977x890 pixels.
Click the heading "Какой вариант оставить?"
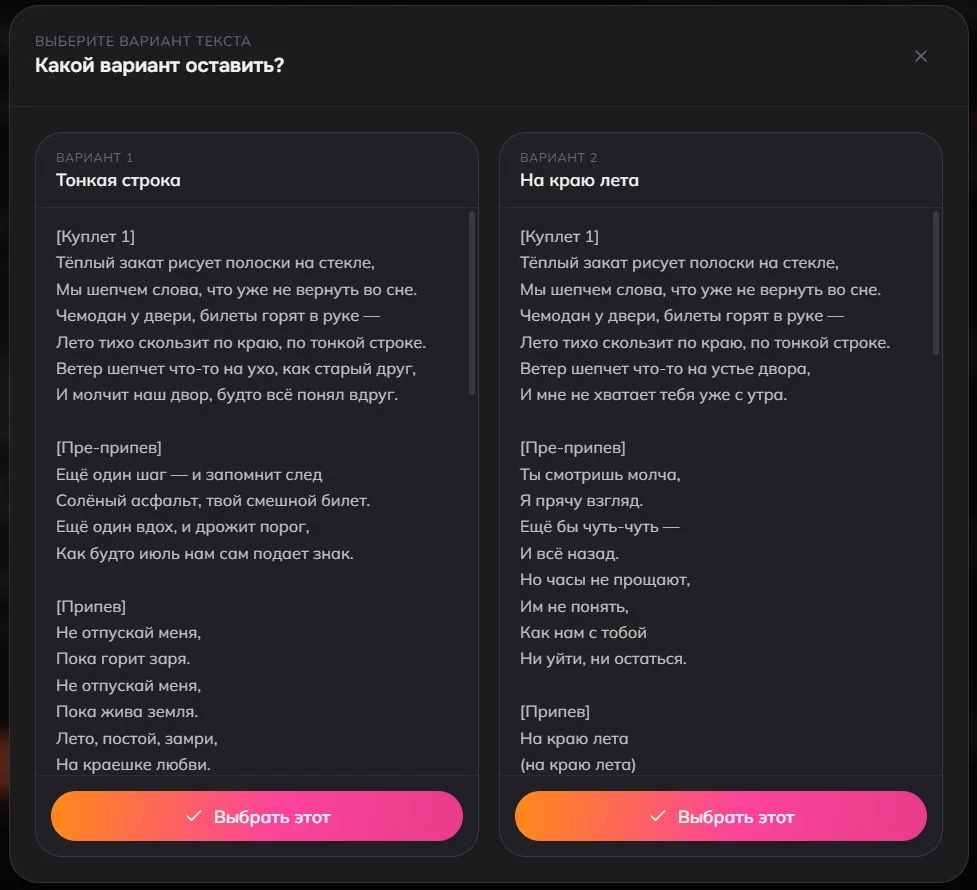(160, 65)
